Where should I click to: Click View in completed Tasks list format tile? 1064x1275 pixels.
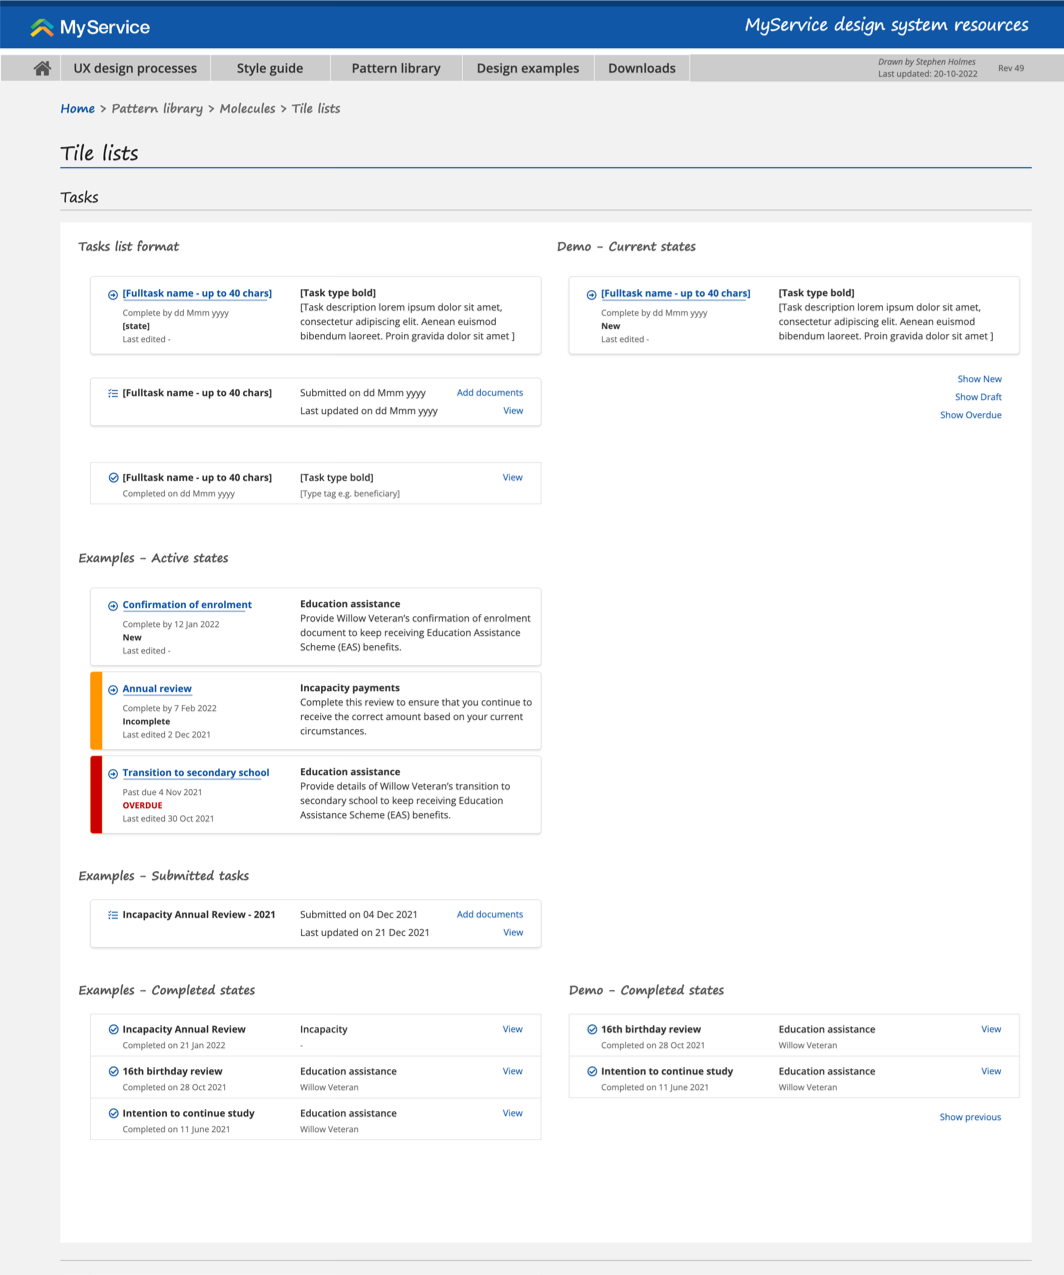click(x=512, y=478)
